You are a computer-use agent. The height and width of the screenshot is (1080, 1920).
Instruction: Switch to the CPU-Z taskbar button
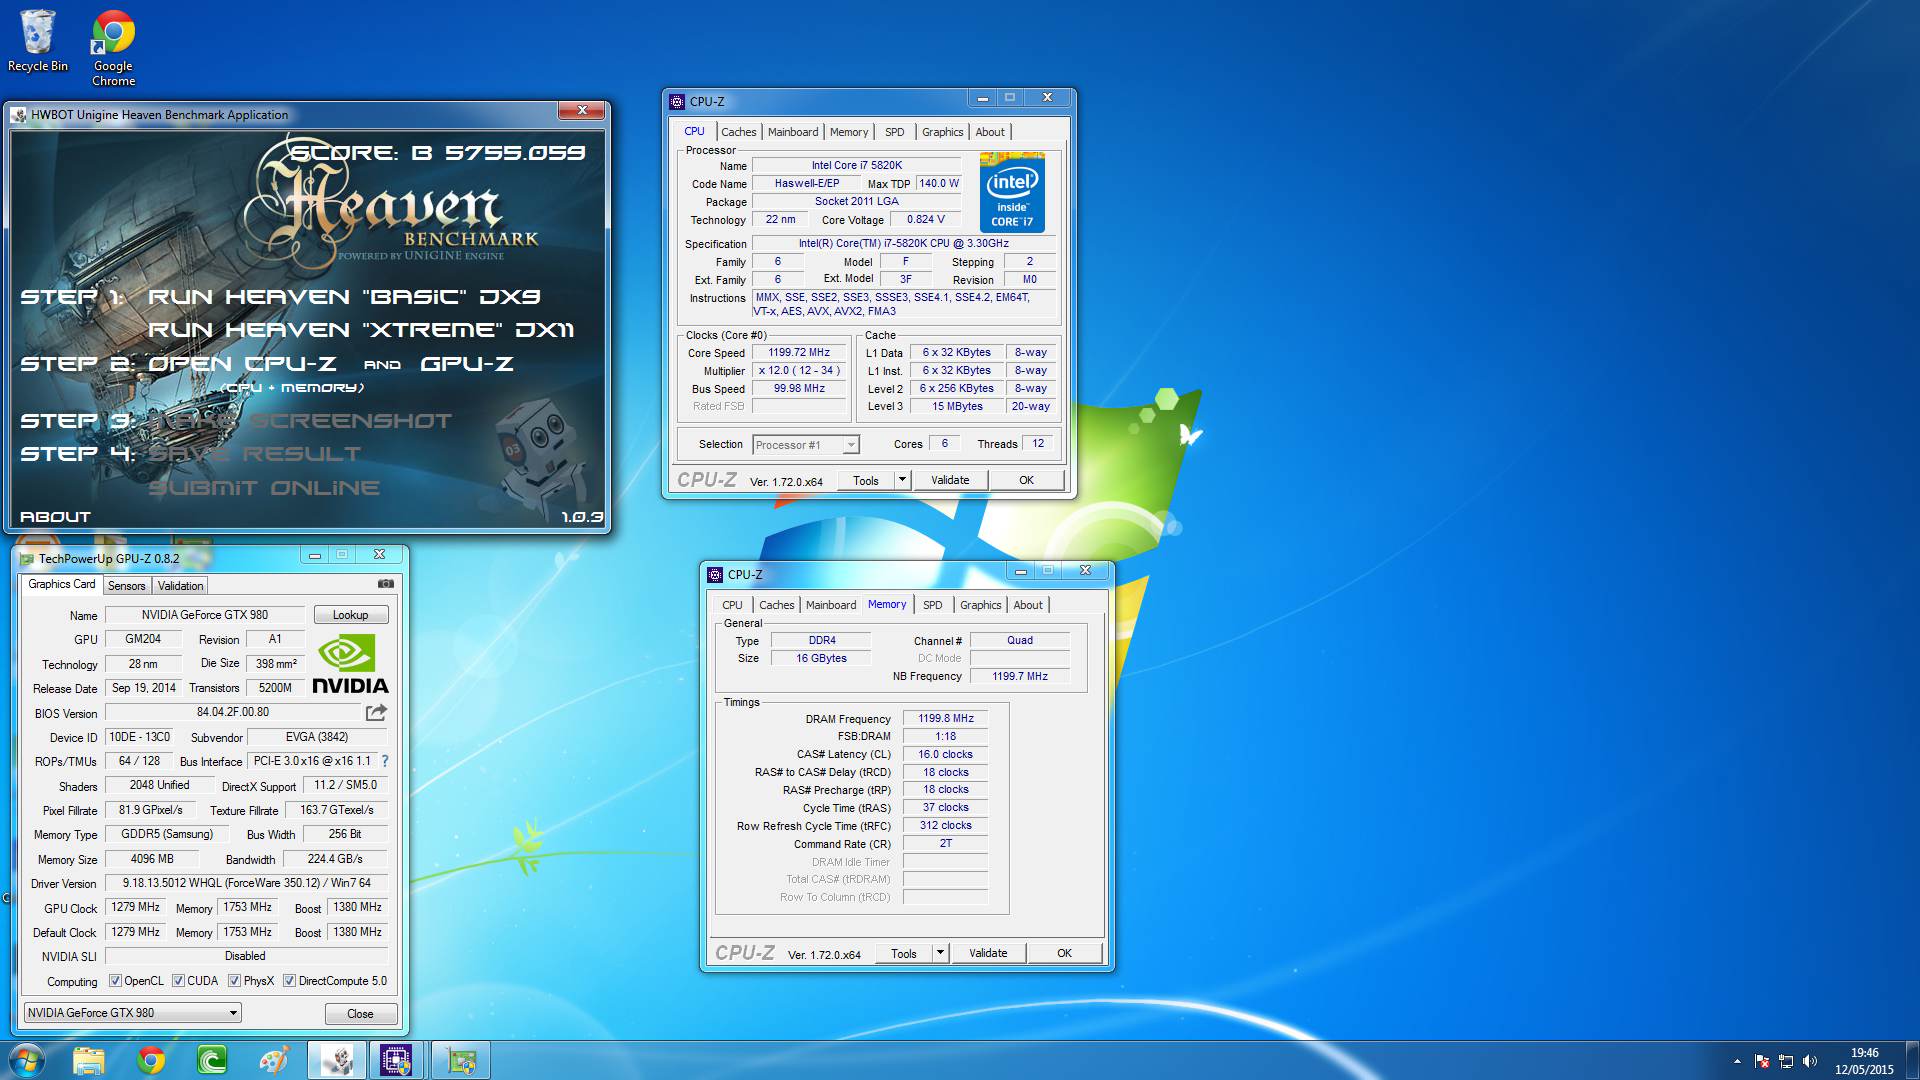pyautogui.click(x=397, y=1060)
